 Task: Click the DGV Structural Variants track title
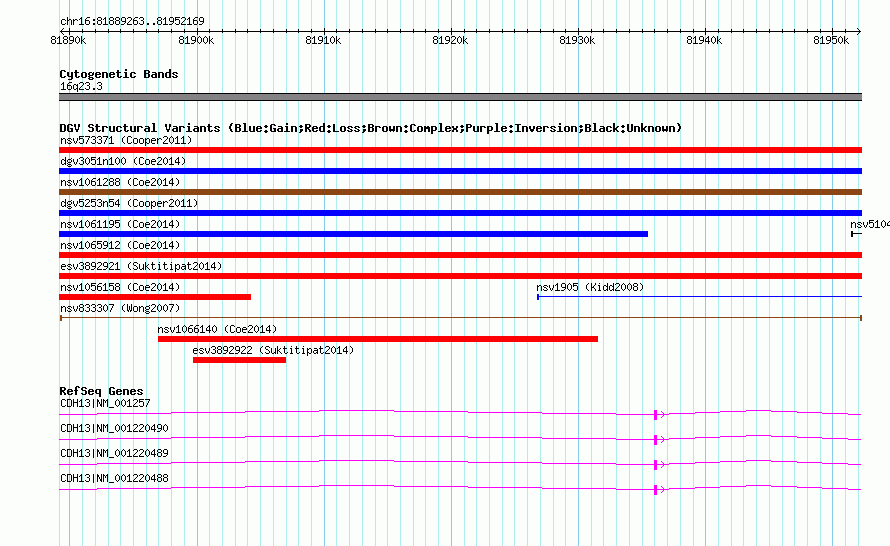tap(371, 128)
